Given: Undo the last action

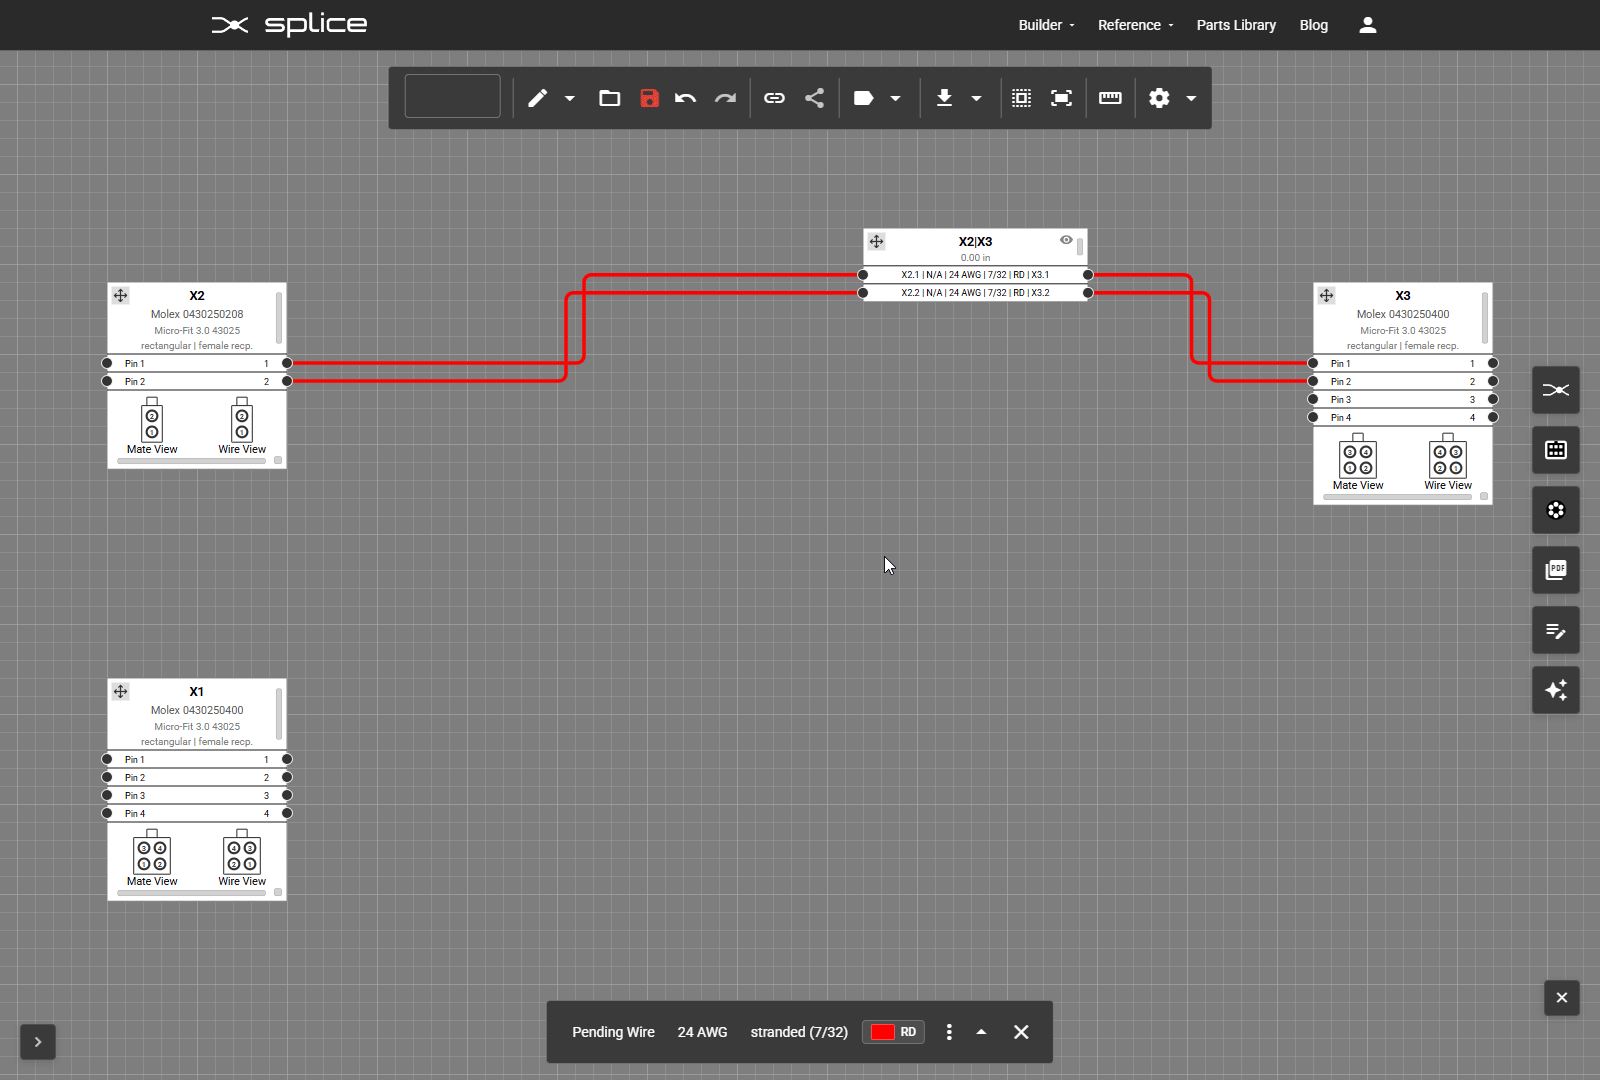Looking at the screenshot, I should click(685, 98).
